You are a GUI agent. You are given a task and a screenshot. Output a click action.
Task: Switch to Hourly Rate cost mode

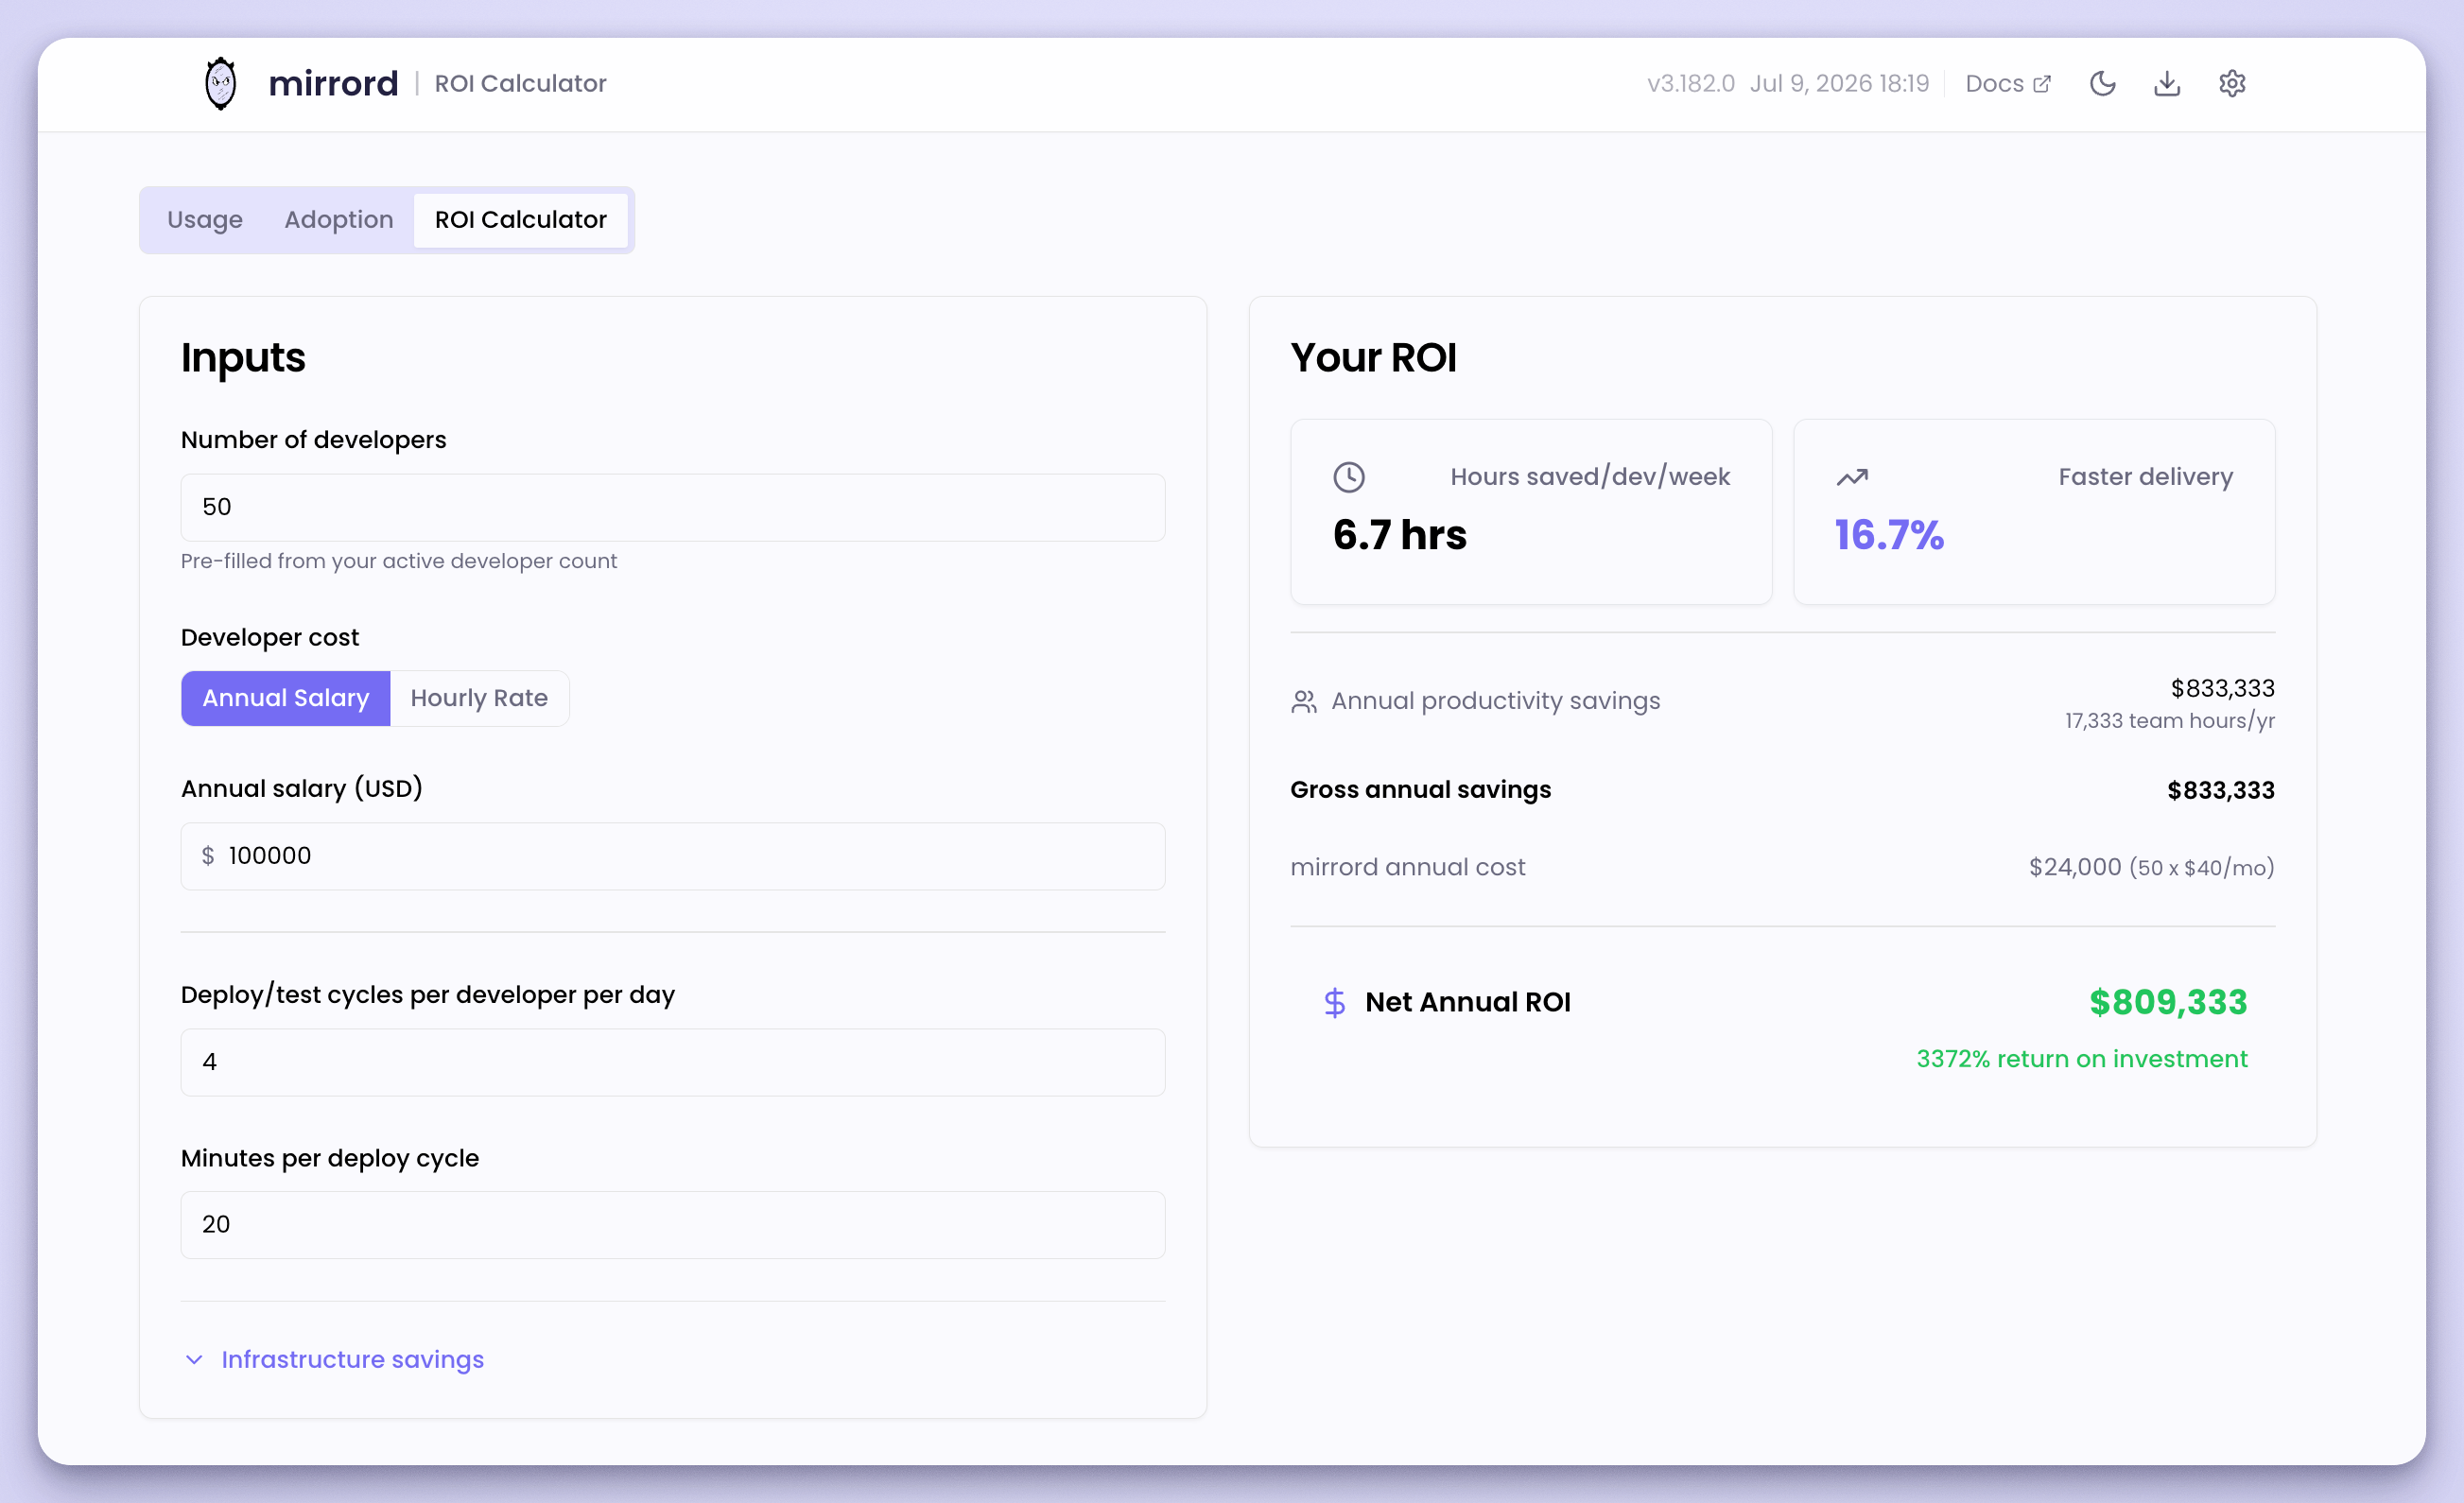[x=479, y=698]
